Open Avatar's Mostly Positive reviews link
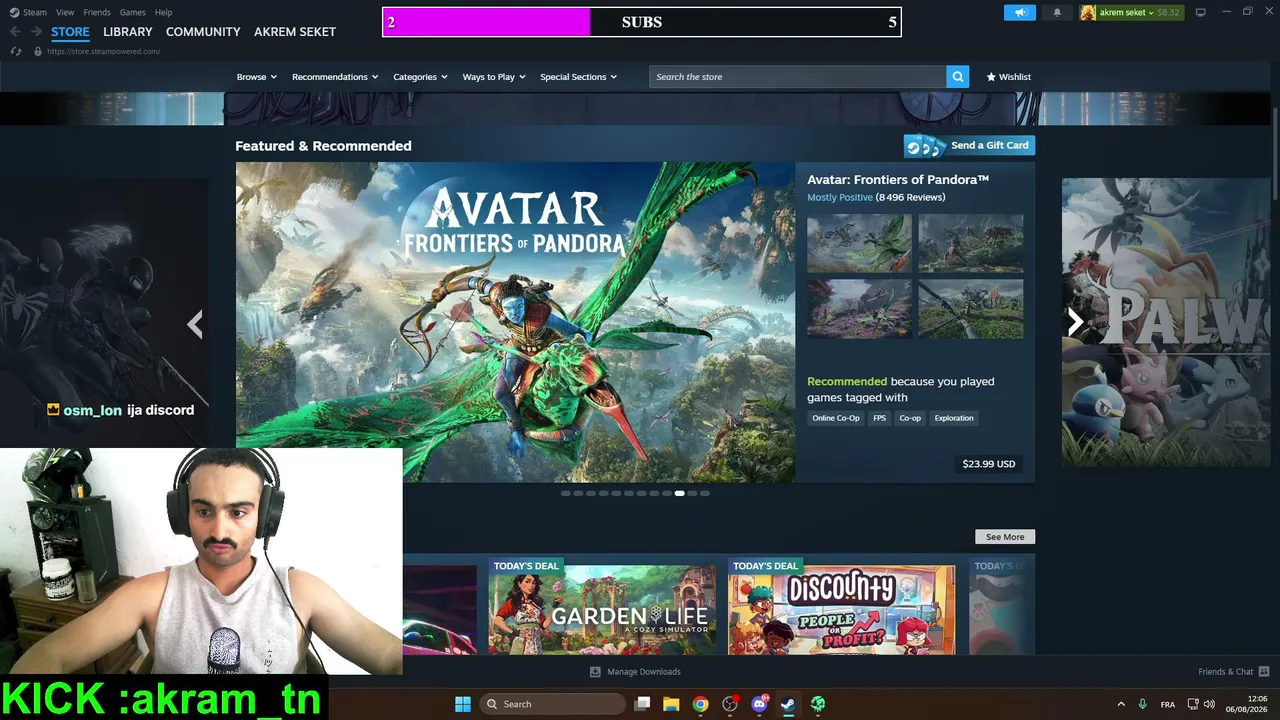1280x720 pixels. click(840, 197)
